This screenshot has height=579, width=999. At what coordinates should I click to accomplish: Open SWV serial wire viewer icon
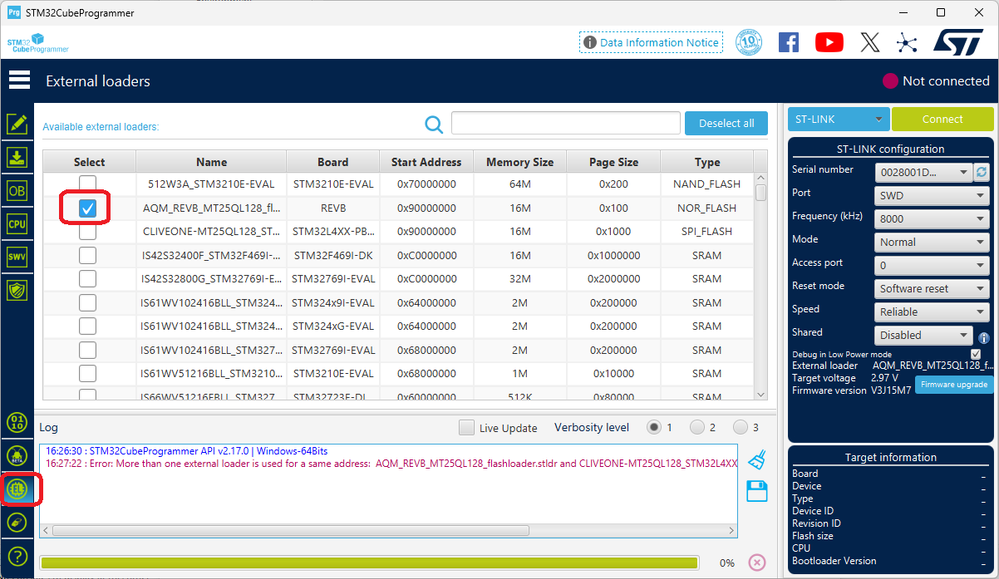17,257
